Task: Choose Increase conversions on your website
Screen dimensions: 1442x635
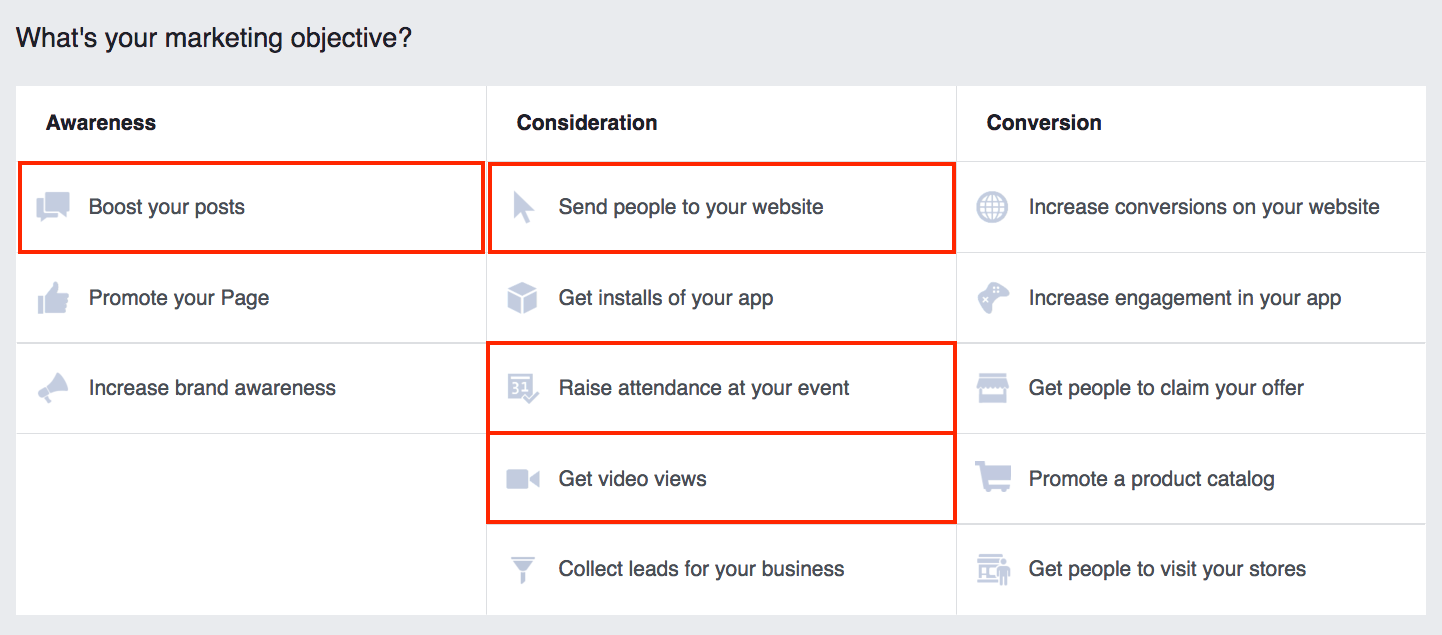Action: coord(1204,207)
